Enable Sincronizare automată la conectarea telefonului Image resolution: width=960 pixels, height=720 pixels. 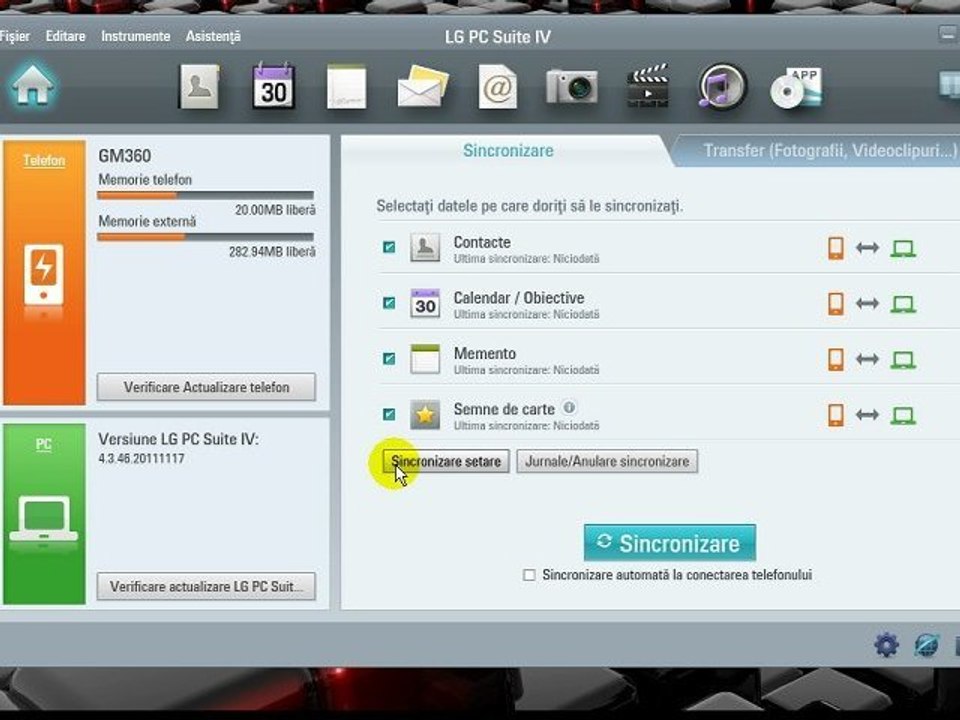pos(529,575)
